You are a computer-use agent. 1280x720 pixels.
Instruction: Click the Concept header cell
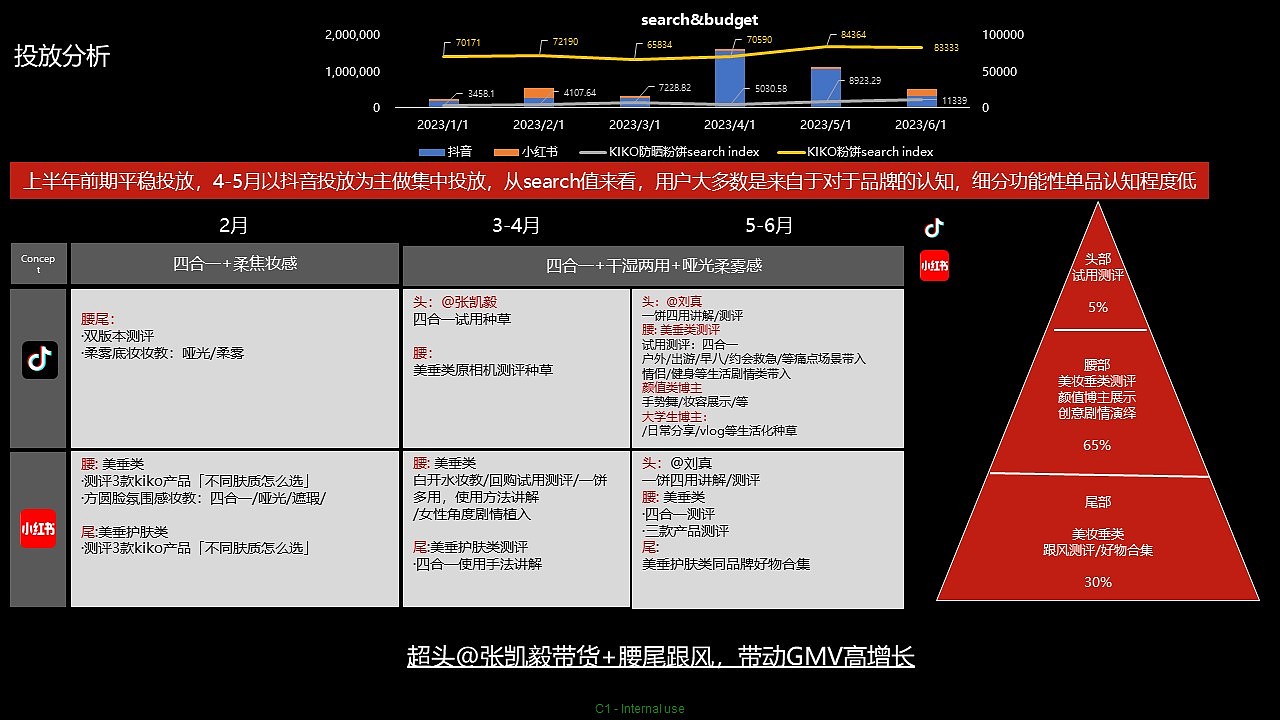tap(38, 263)
